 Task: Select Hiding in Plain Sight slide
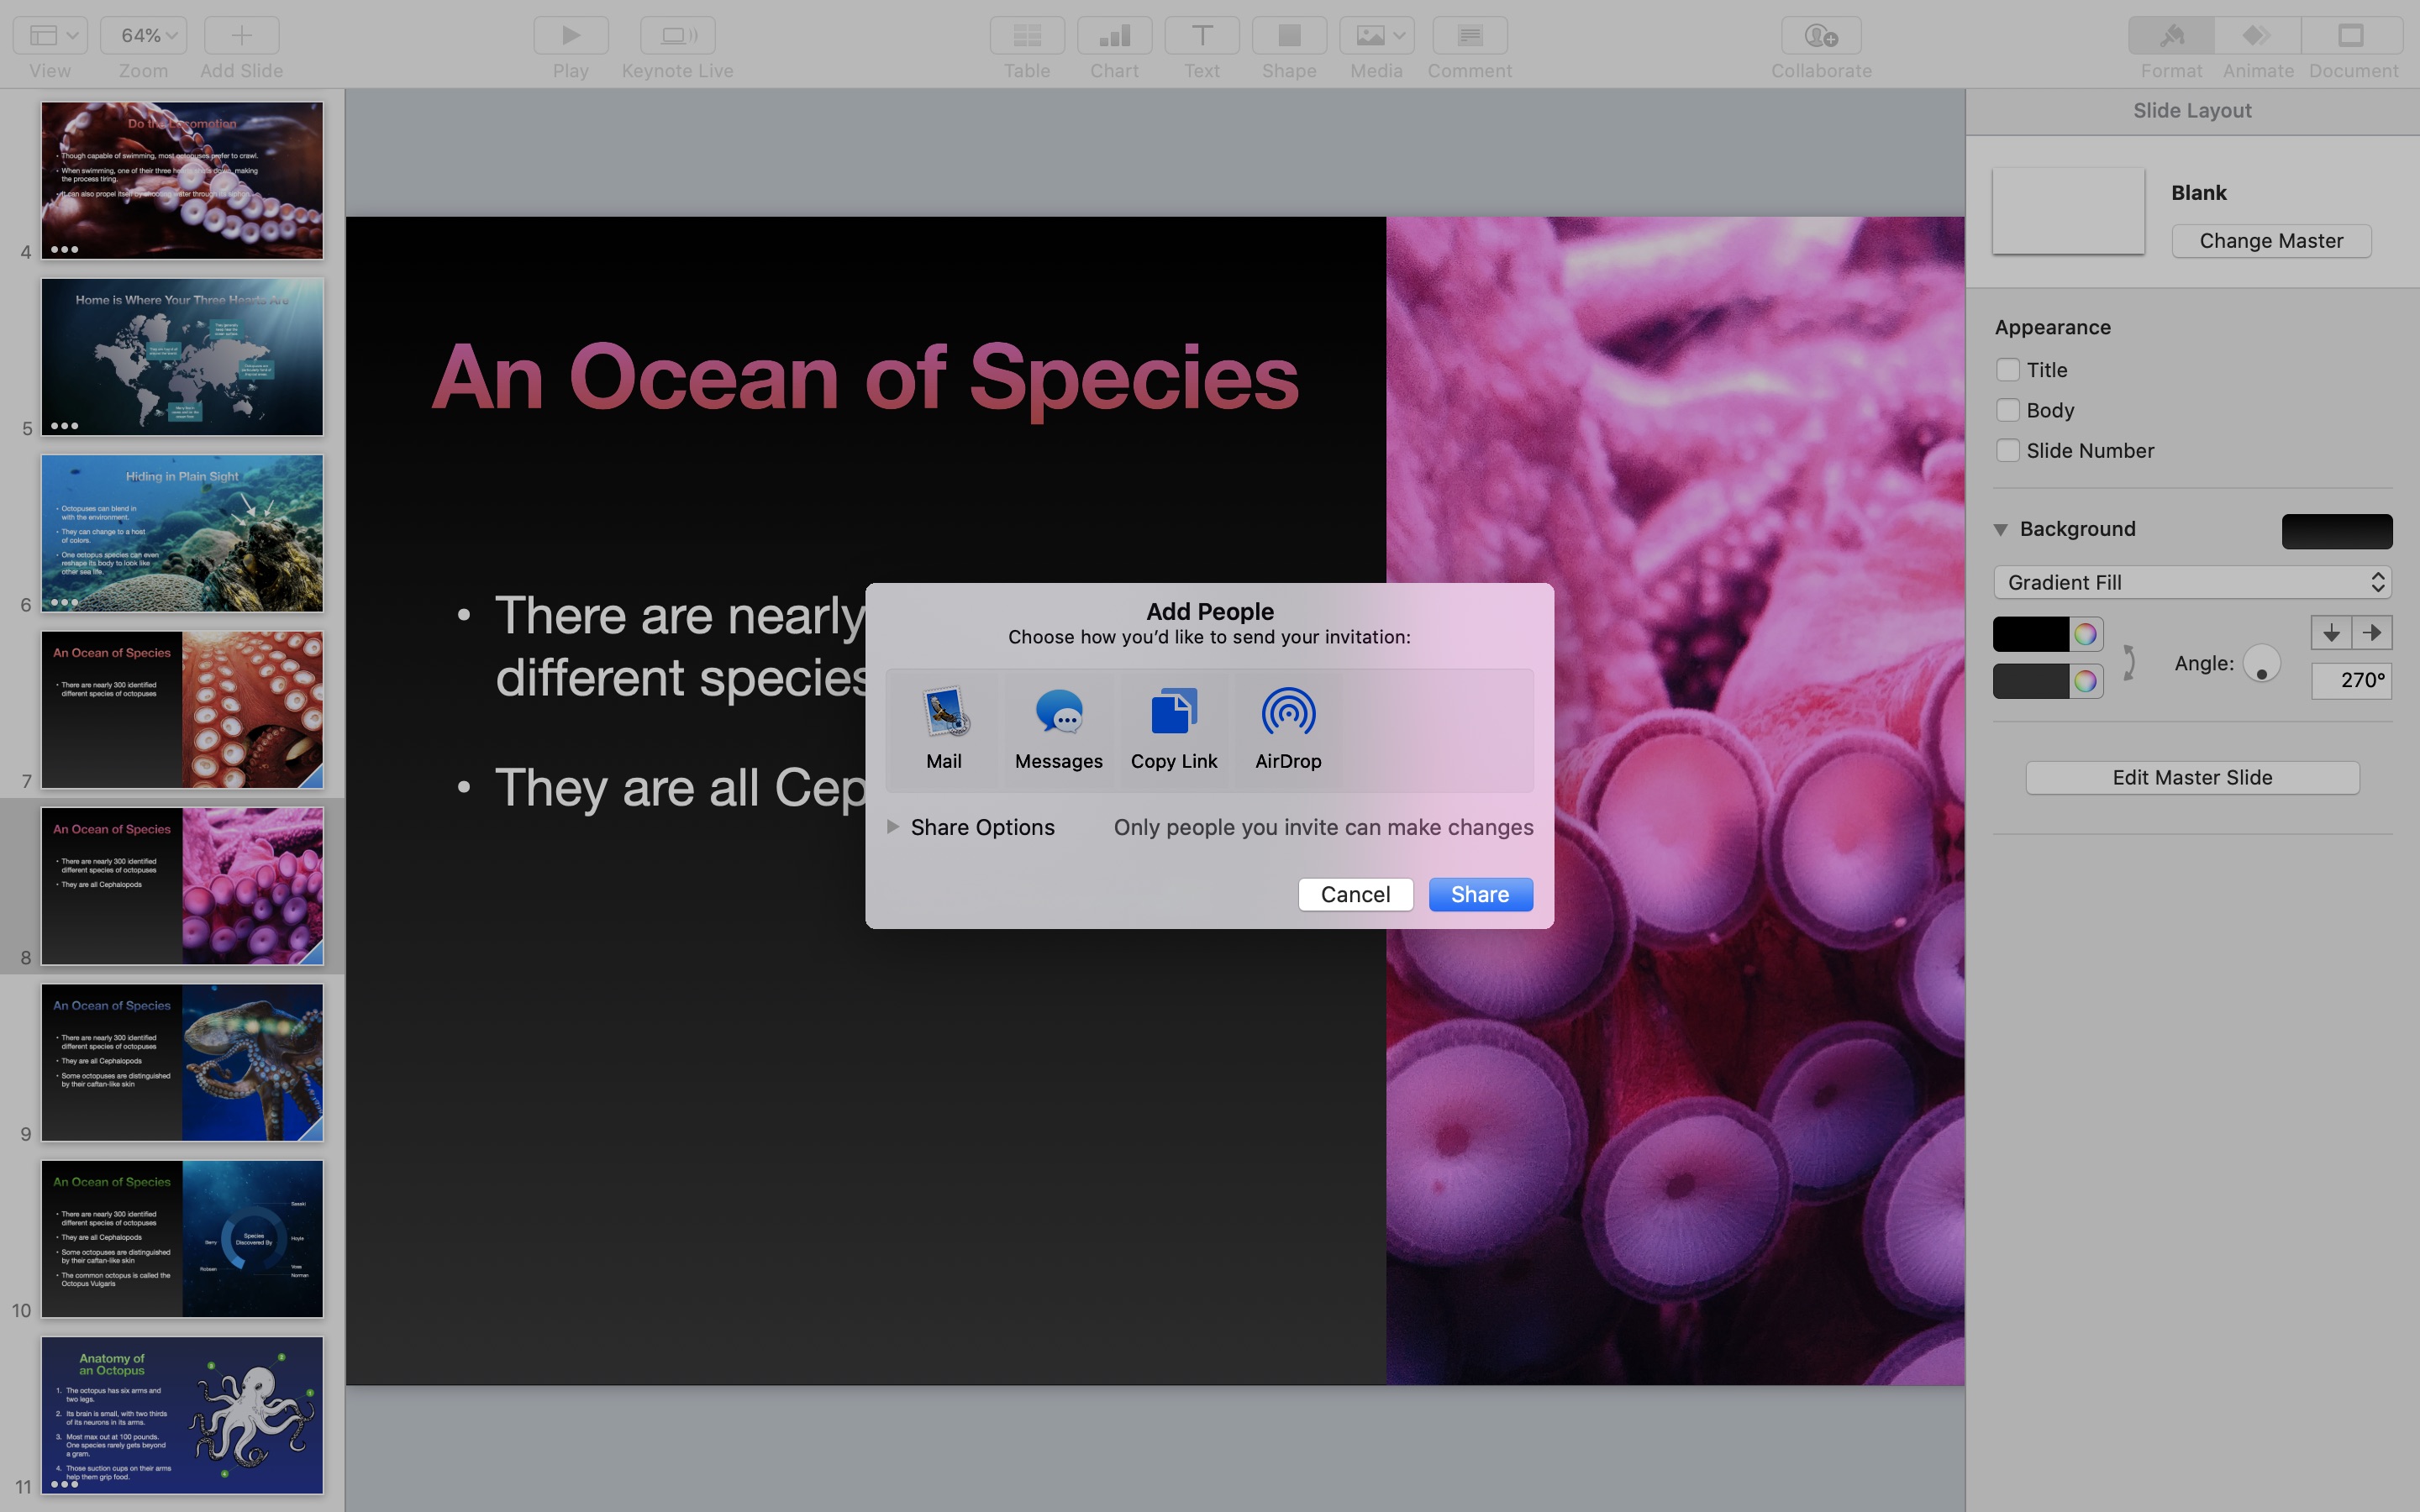(x=182, y=533)
